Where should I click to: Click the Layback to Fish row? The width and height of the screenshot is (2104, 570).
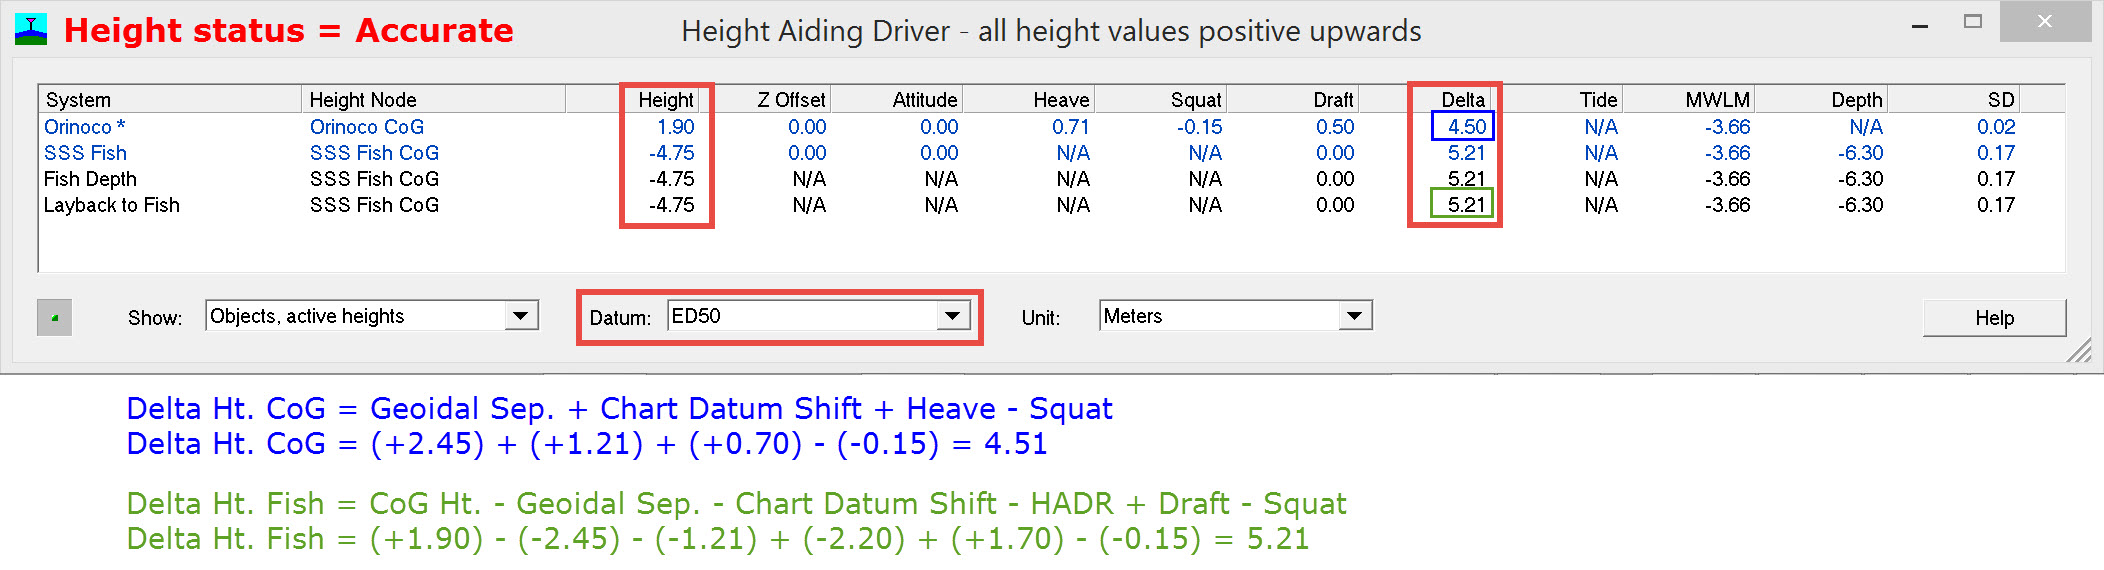[111, 205]
